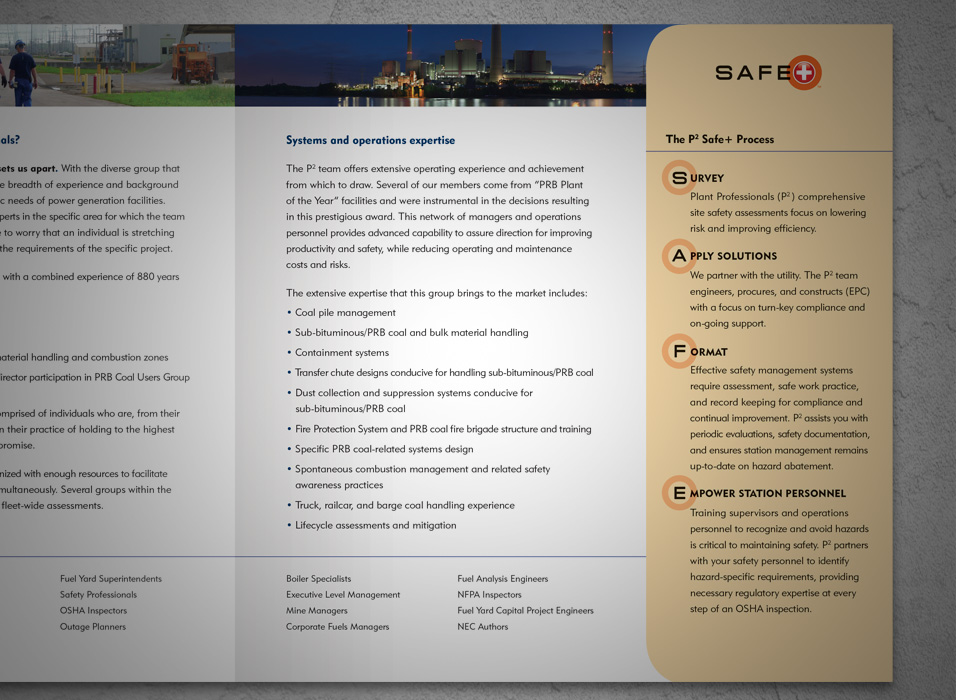Click "Boiler Specialists" in the footer list
956x700 pixels.
(x=319, y=579)
